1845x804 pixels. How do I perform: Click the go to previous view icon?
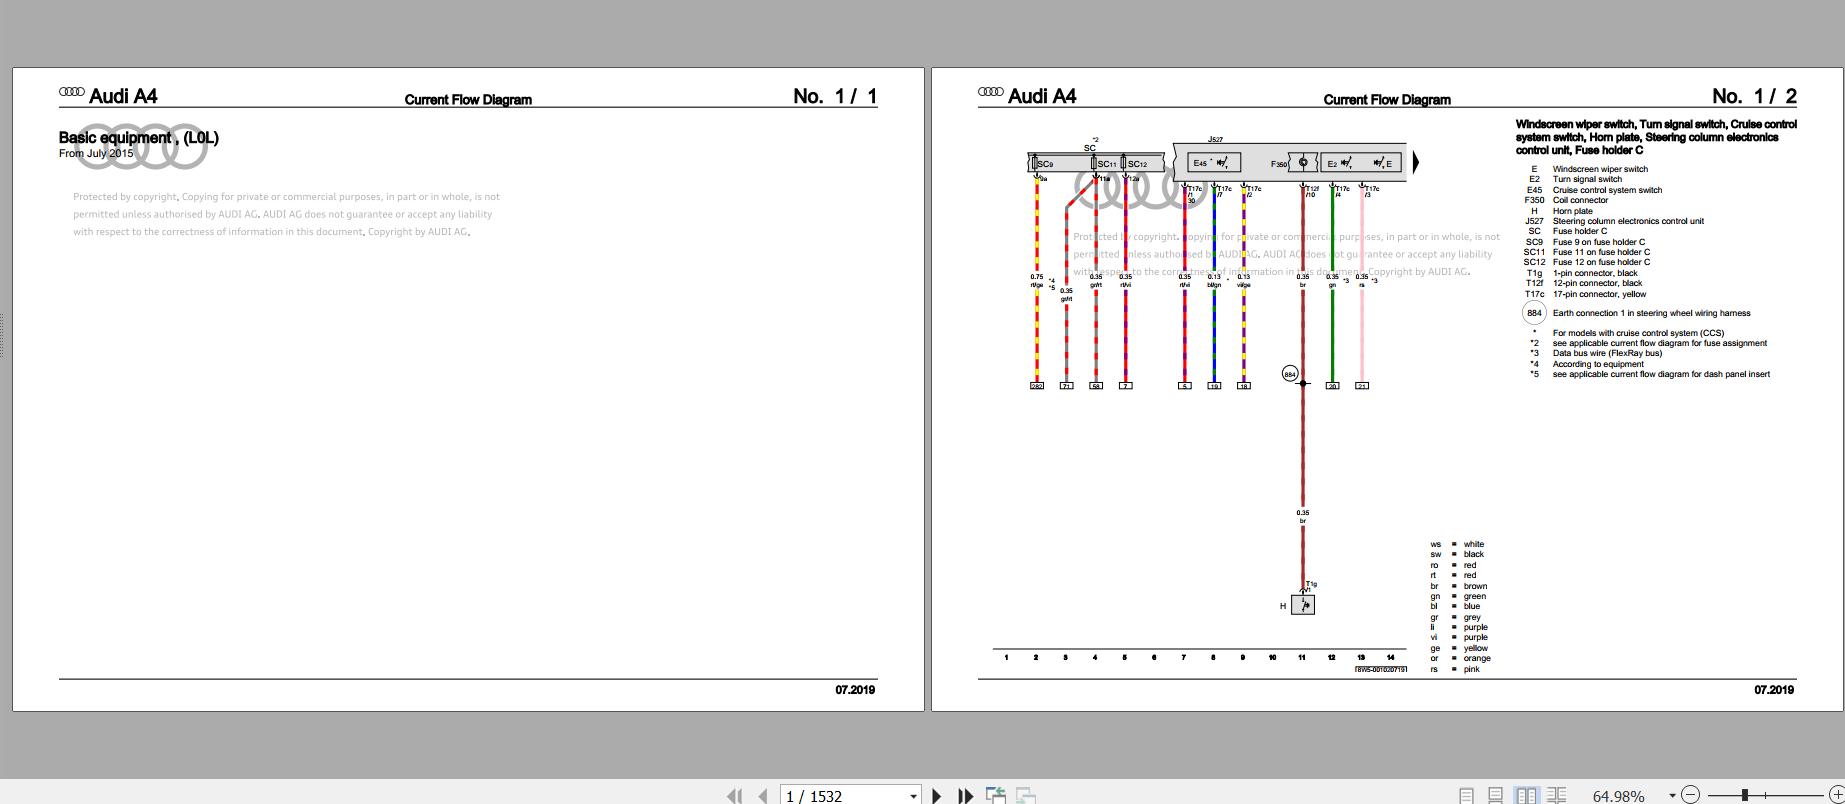(x=996, y=795)
